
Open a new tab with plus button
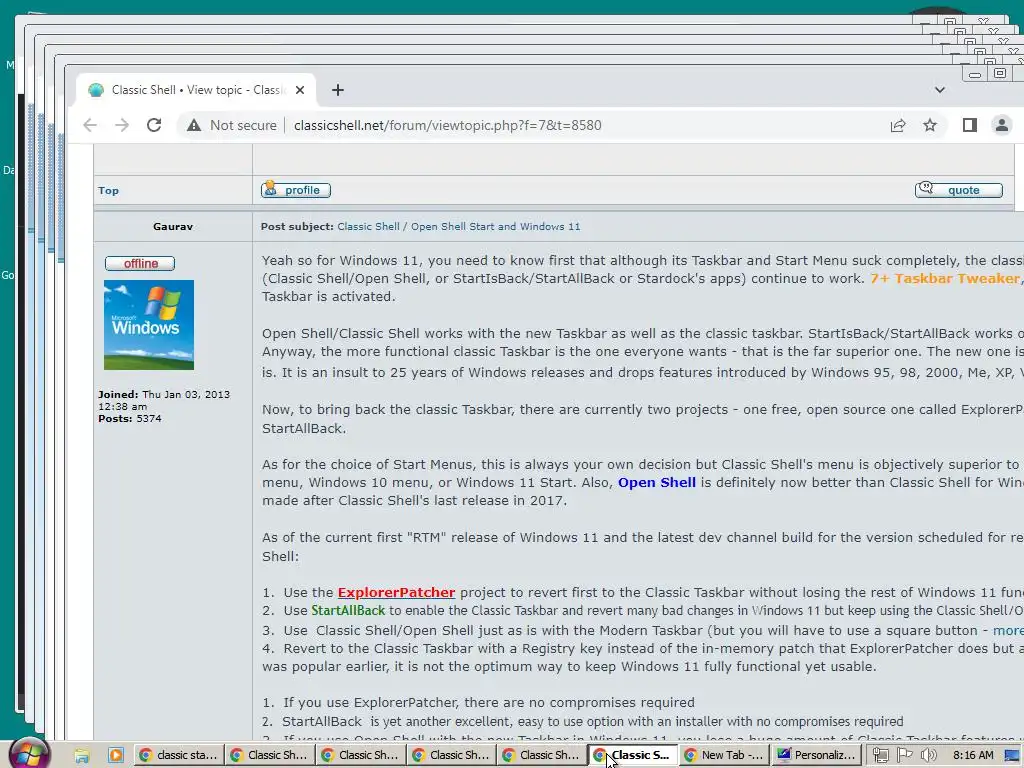pyautogui.click(x=338, y=90)
